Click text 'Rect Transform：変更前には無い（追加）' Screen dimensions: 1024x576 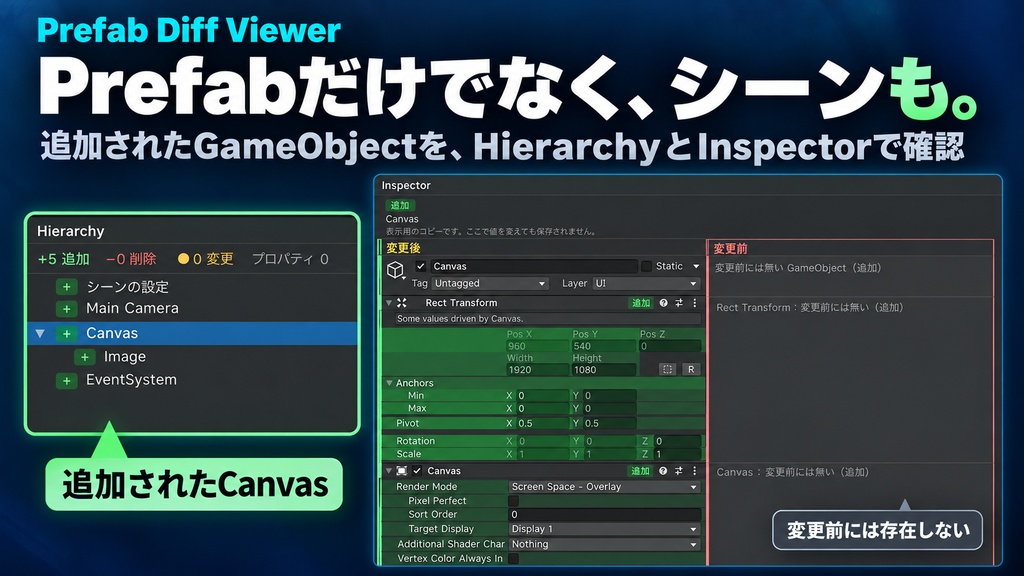tap(810, 308)
